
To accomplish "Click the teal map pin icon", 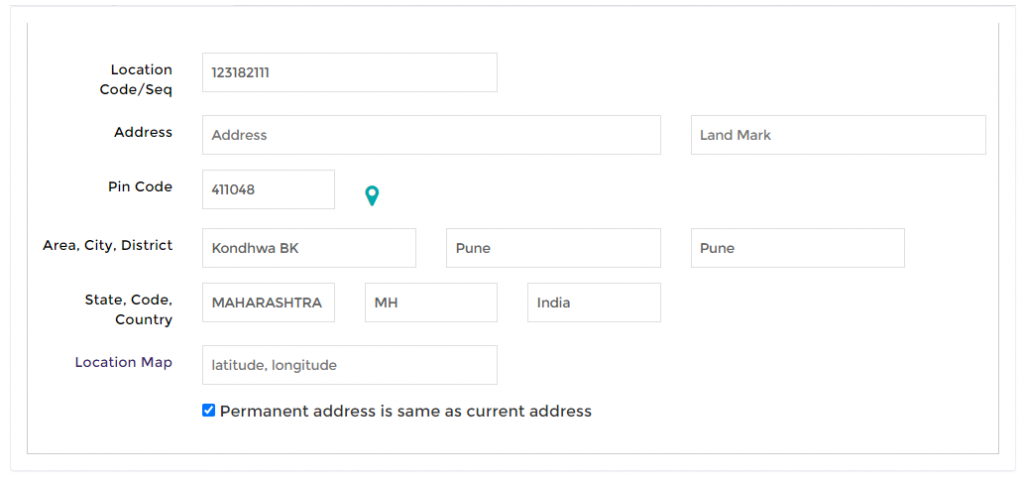I will pos(372,195).
